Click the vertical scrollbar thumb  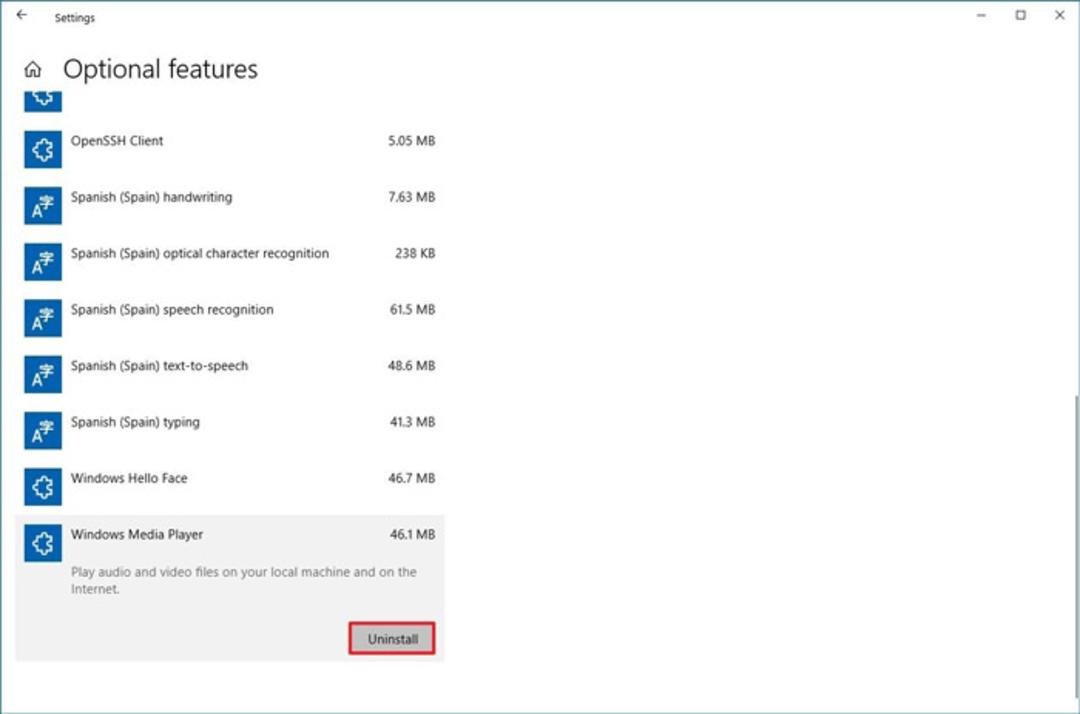(x=1077, y=551)
